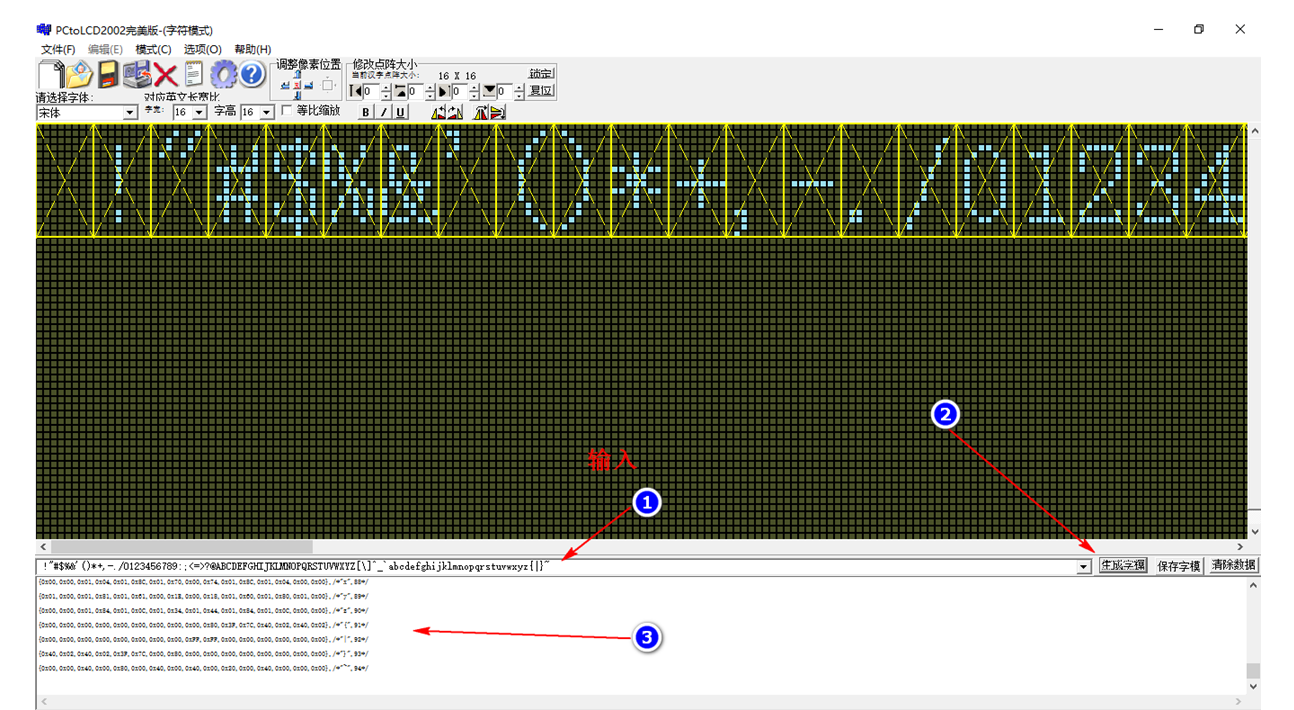Screen dimensions: 1294x710
Task: Click the left-edge matrix resize icon
Action: pos(356,92)
